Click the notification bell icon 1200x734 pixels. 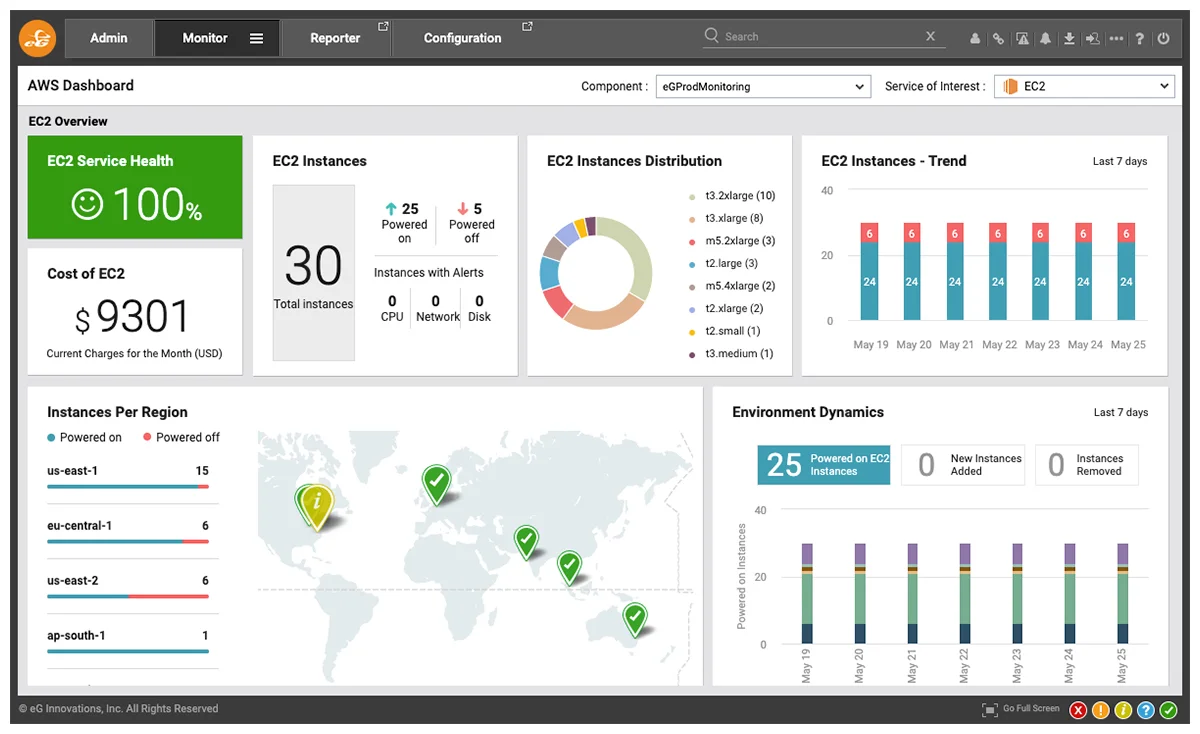click(x=1045, y=39)
